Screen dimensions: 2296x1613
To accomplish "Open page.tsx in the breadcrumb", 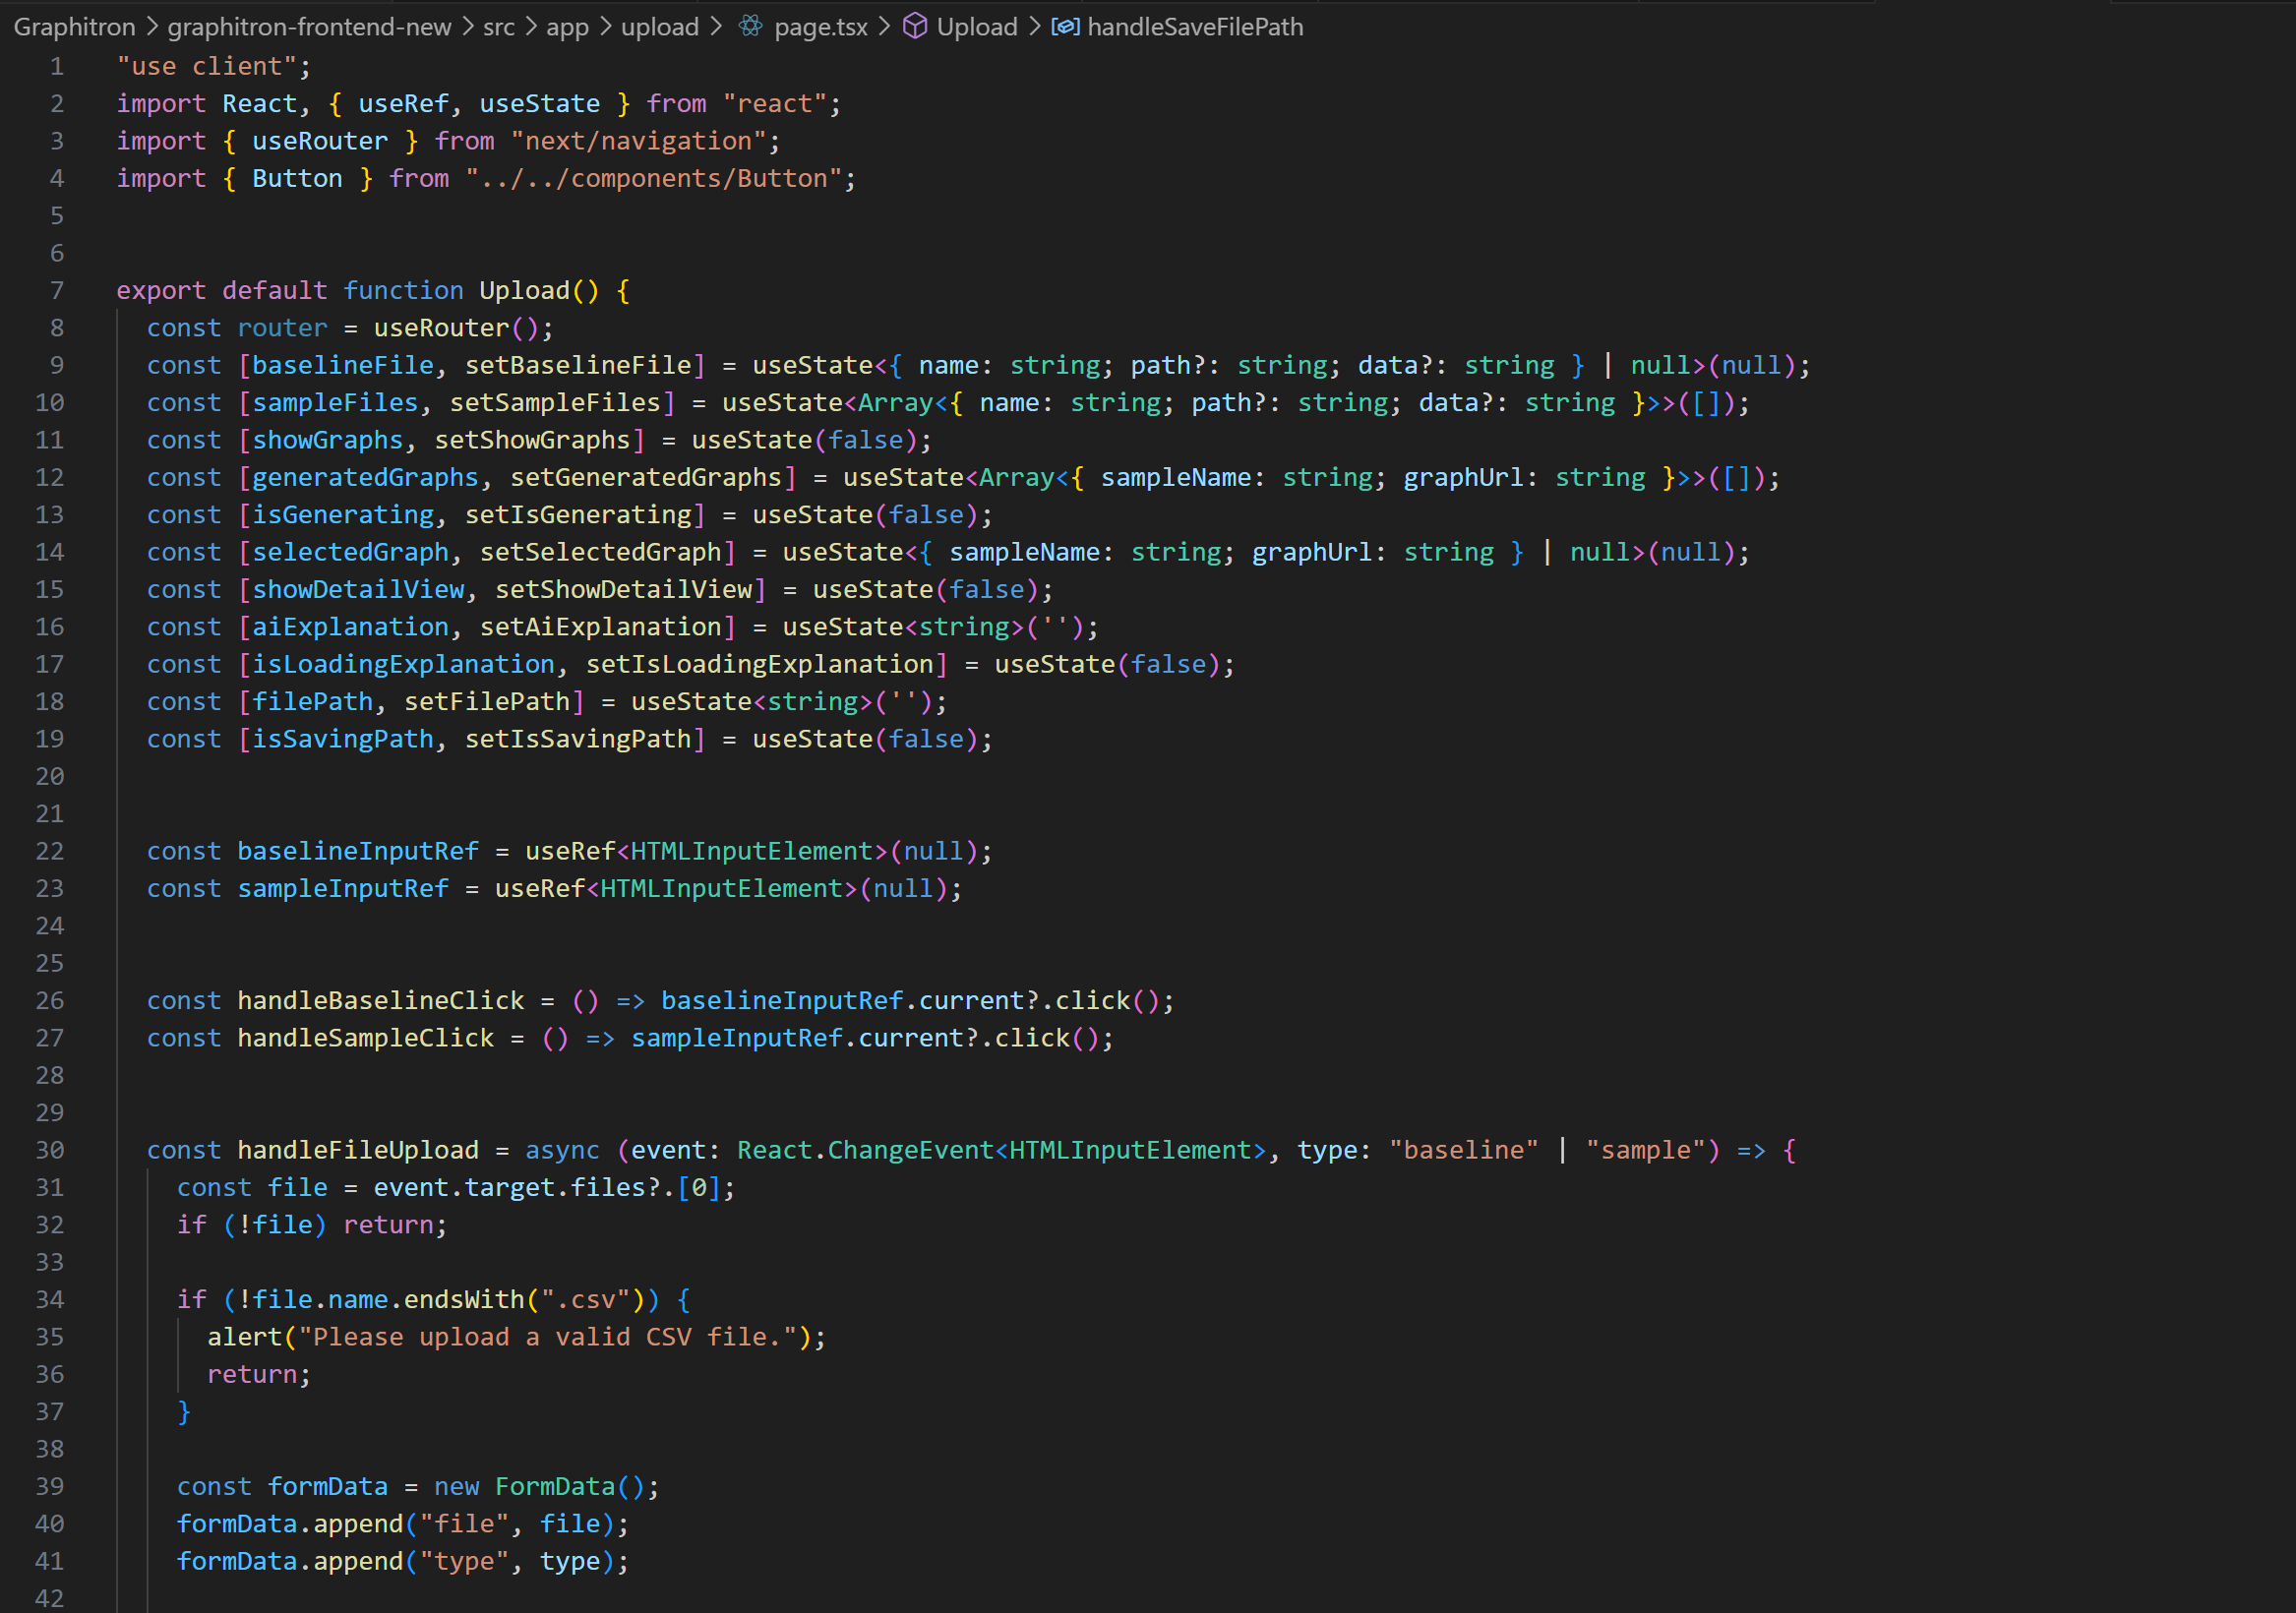I will click(x=820, y=27).
